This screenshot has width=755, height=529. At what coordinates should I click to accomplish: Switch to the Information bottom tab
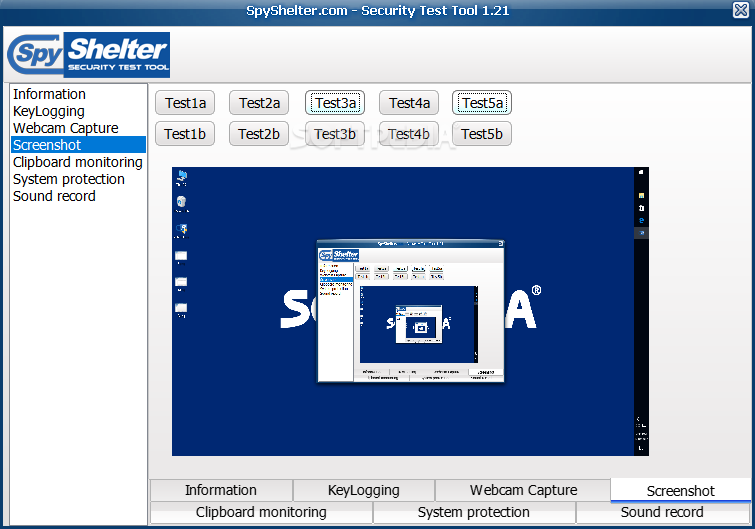point(221,490)
